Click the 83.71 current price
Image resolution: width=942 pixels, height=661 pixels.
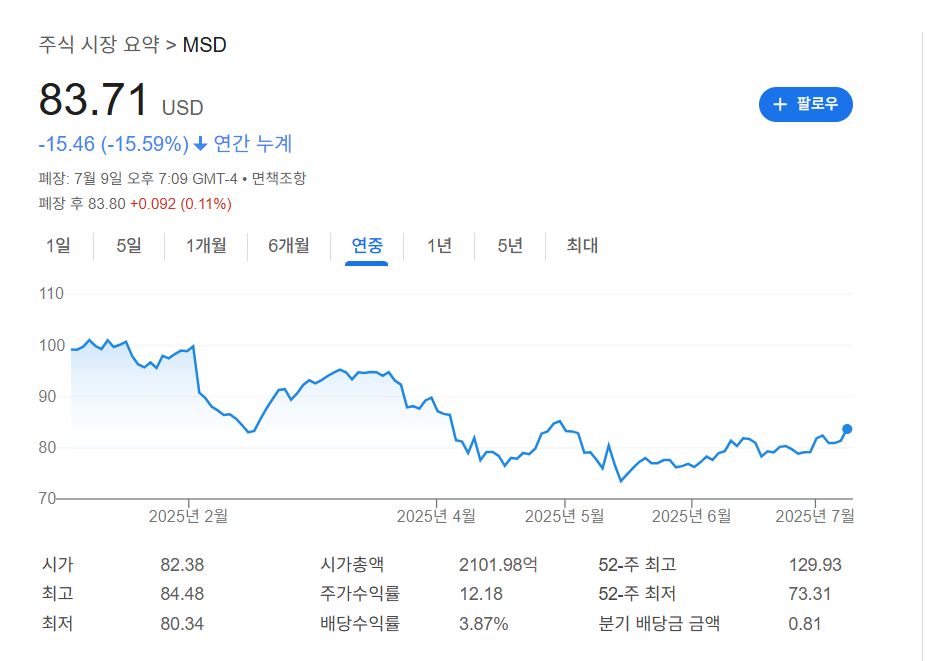tap(93, 100)
